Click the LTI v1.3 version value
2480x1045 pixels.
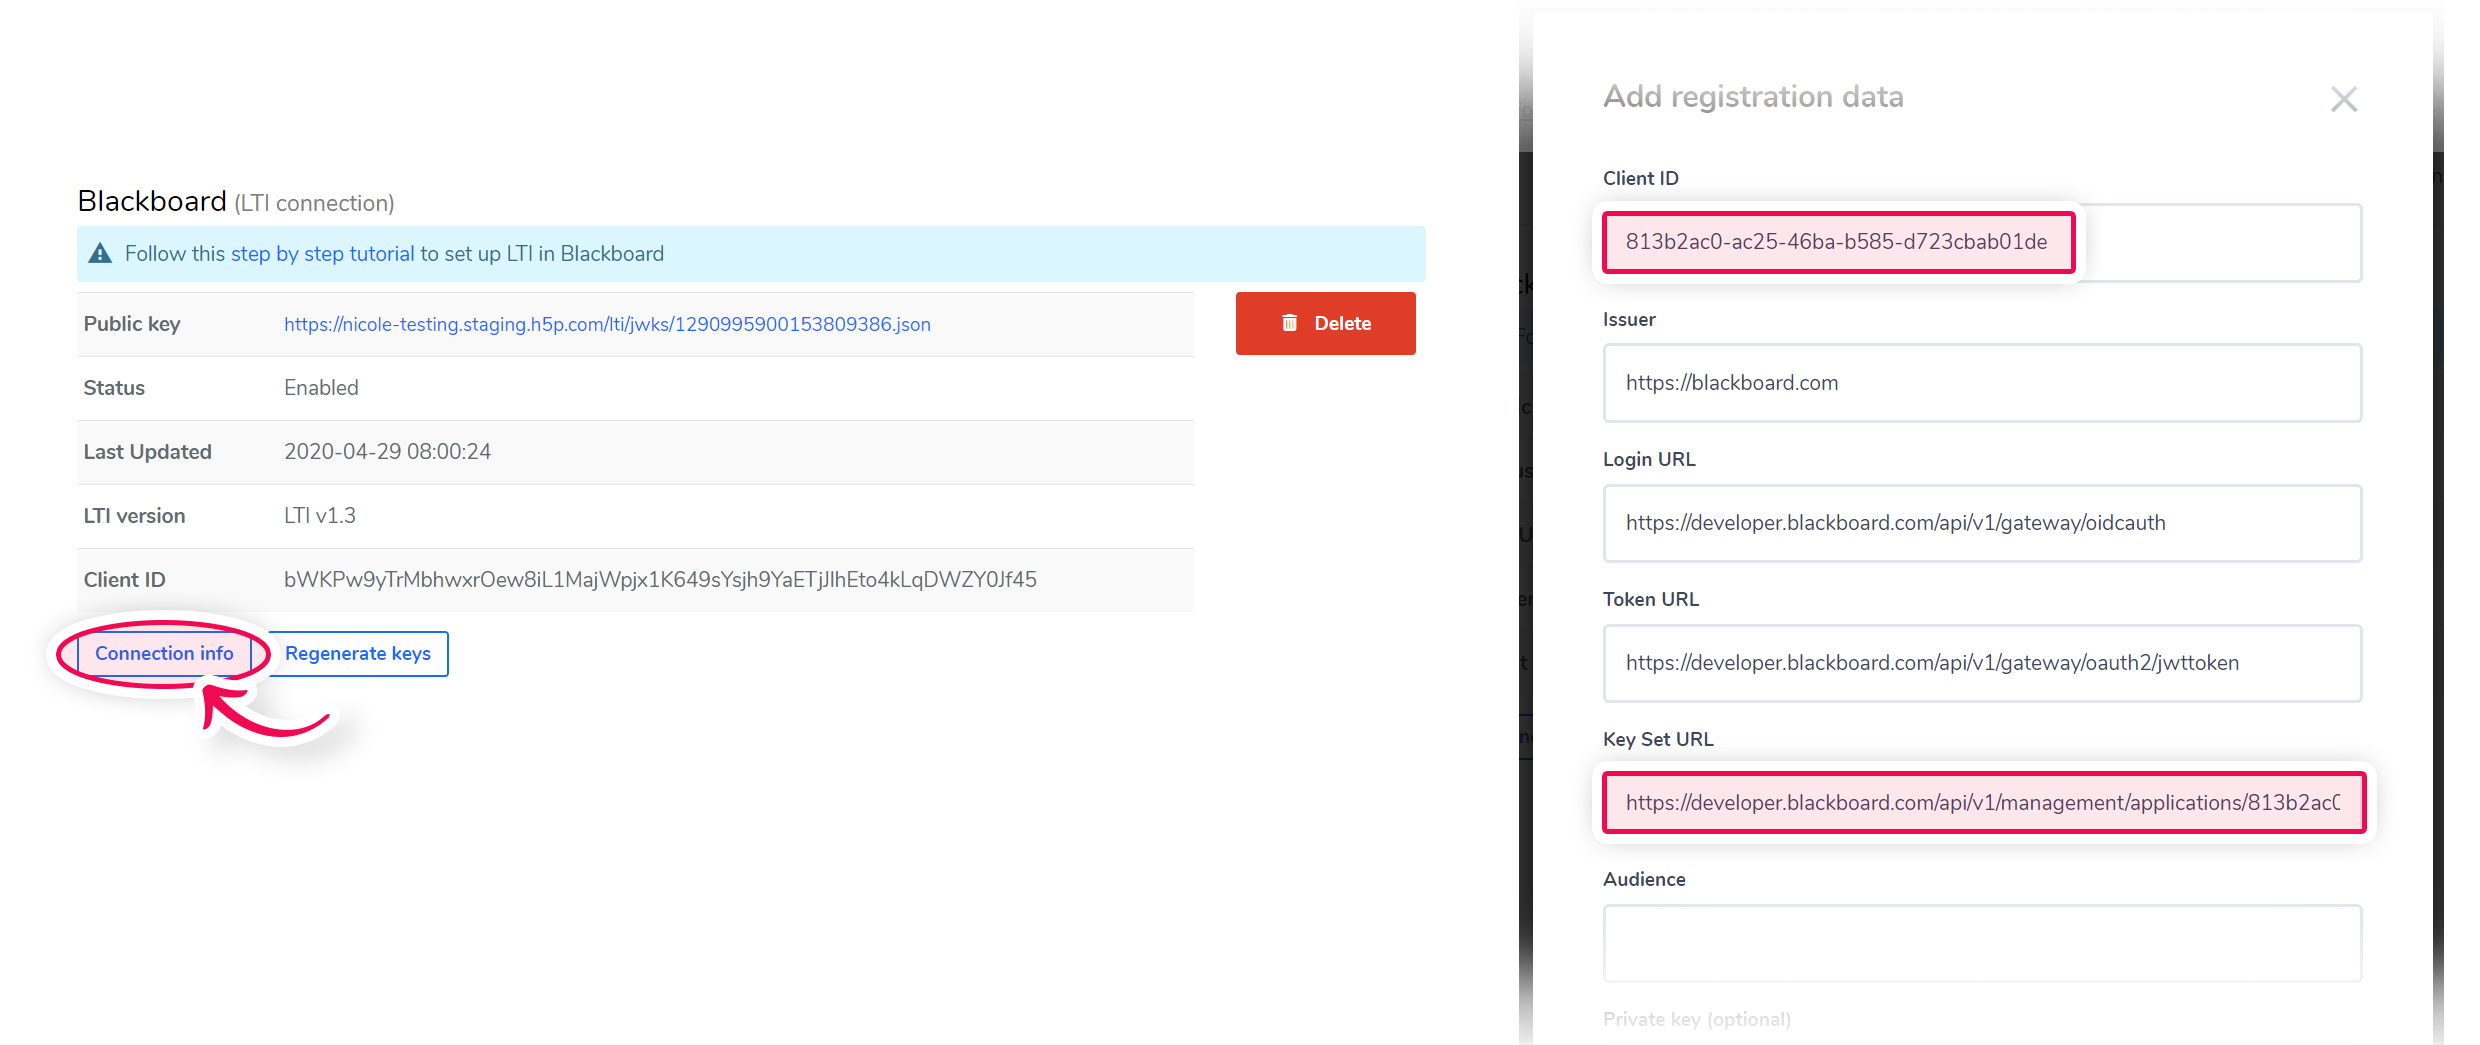319,516
